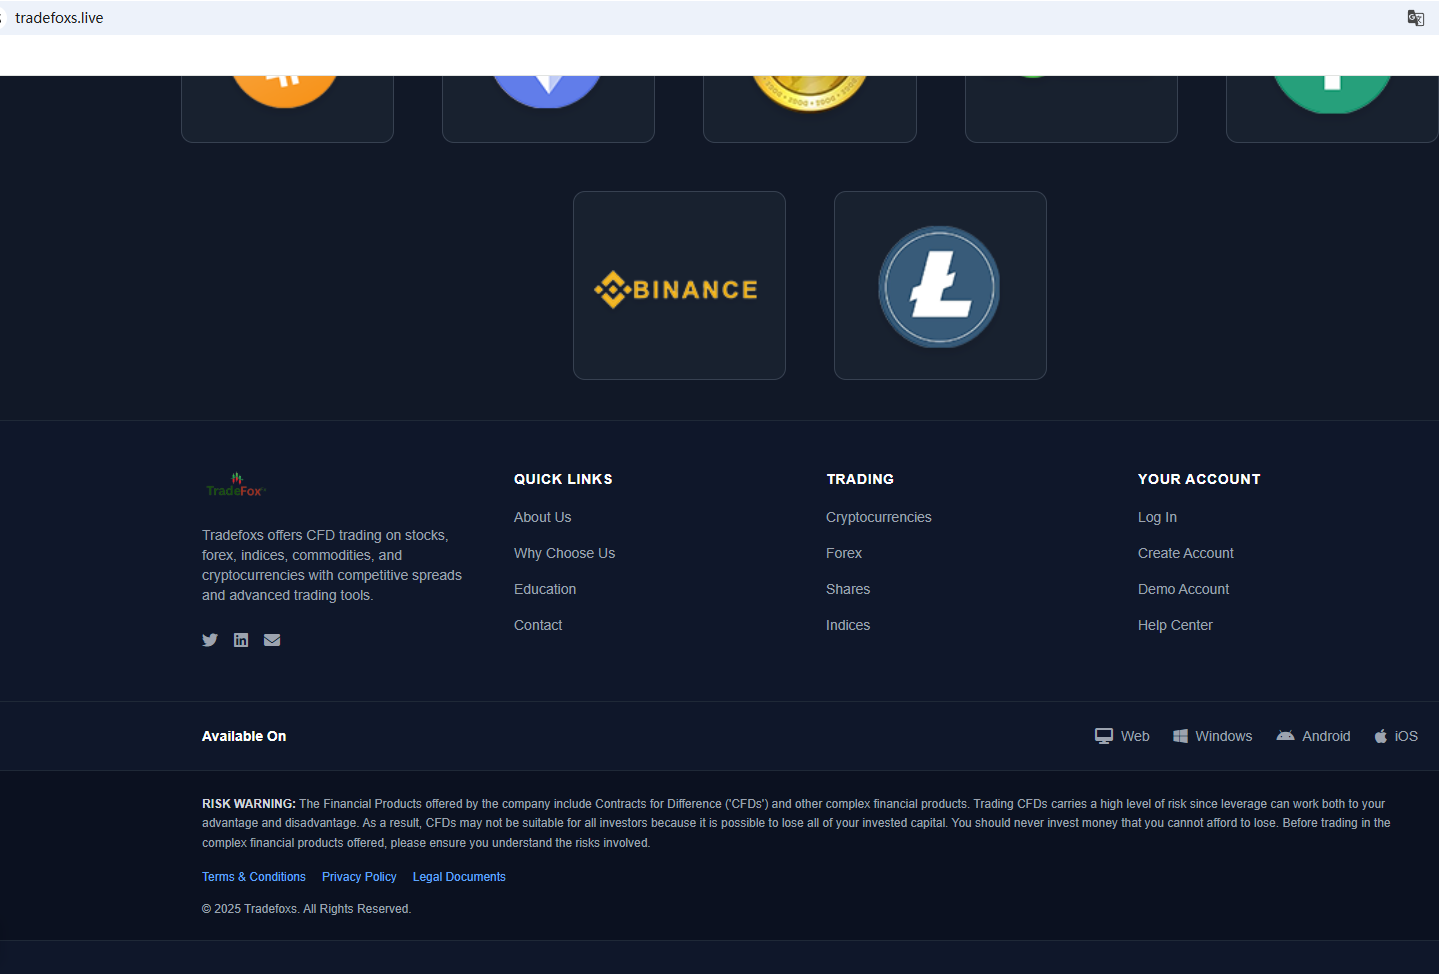Click the Windows logo icon
Image resolution: width=1439 pixels, height=974 pixels.
click(1180, 736)
